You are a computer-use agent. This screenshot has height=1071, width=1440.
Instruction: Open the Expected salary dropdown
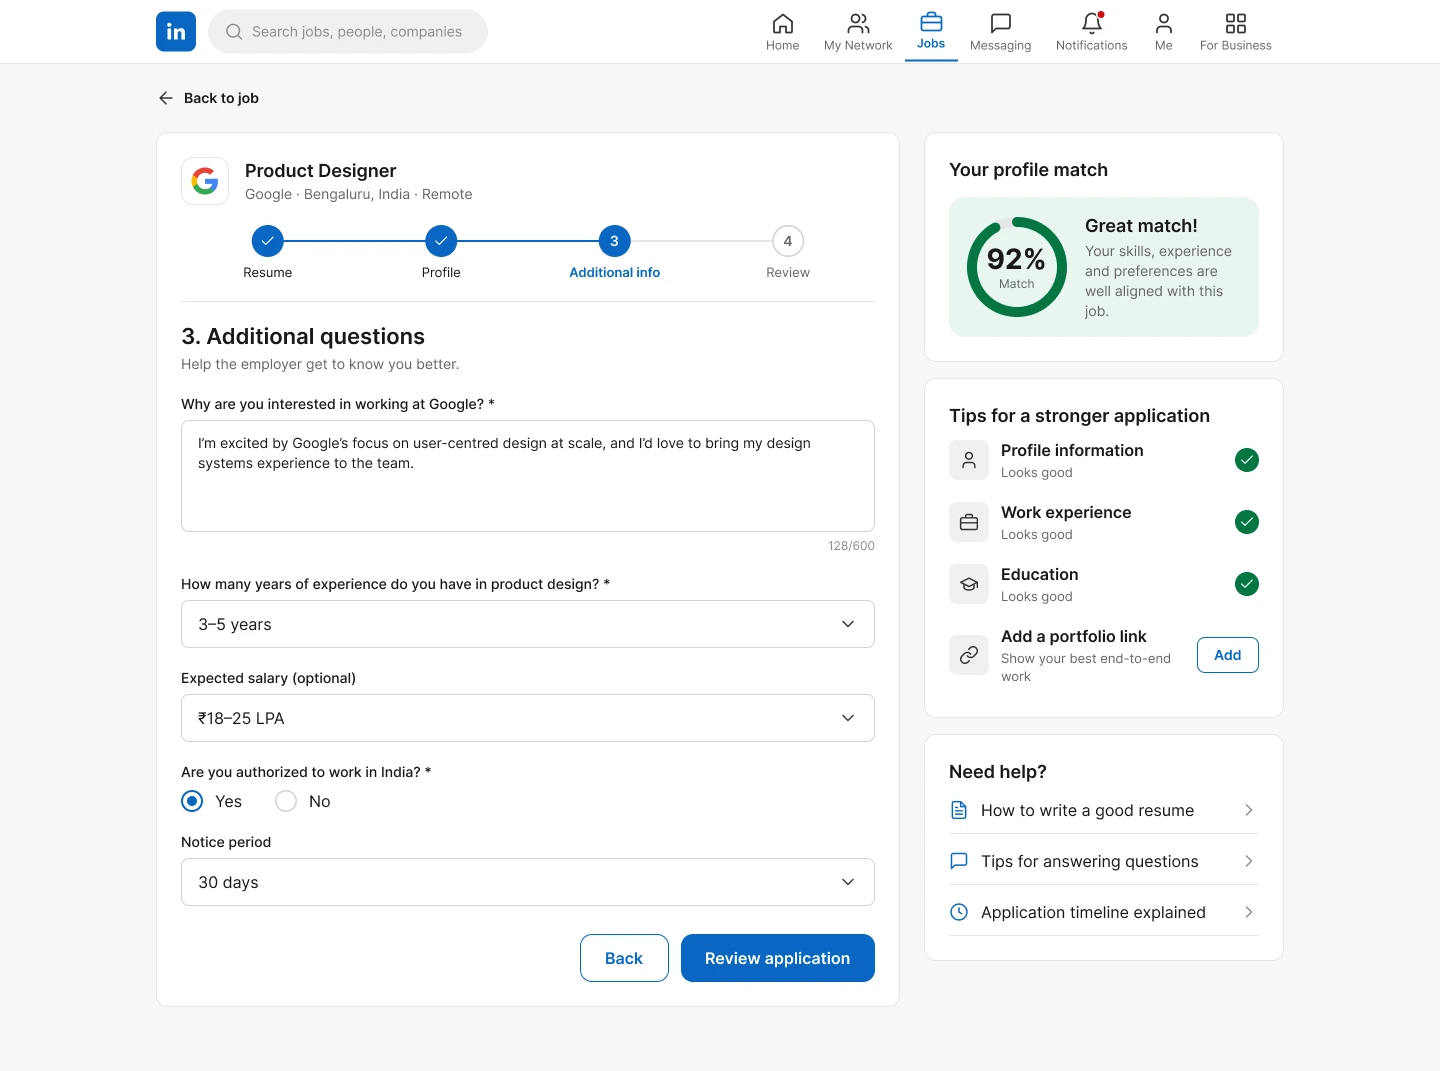pyautogui.click(x=528, y=718)
